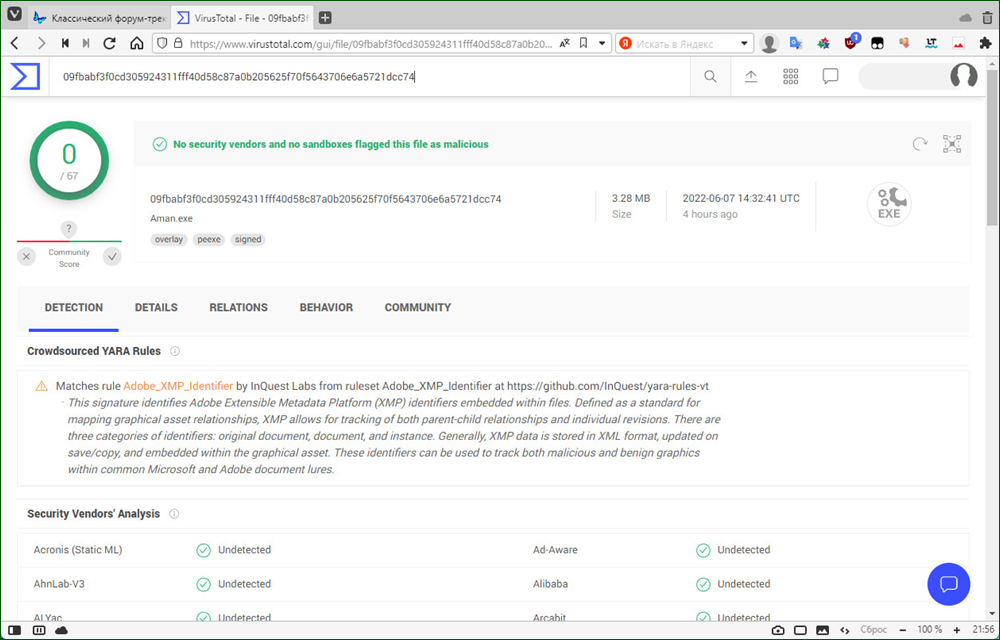The width and height of the screenshot is (1000, 640).
Task: Open the Adobe_XMP_Identifier rule link
Action: tap(178, 386)
